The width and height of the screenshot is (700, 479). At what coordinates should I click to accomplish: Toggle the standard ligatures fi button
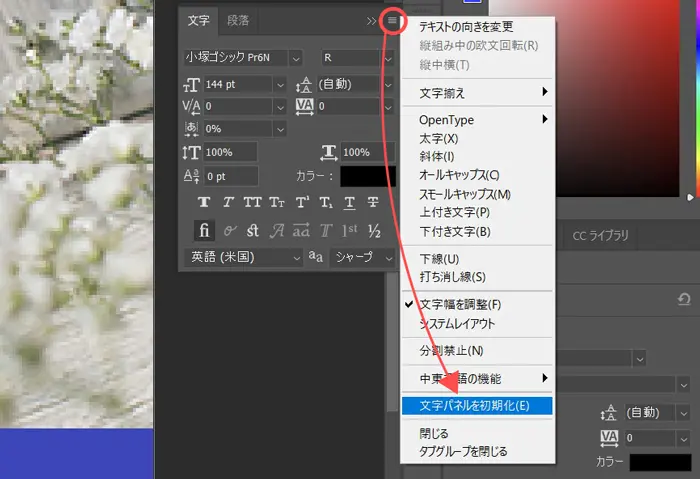[x=201, y=230]
